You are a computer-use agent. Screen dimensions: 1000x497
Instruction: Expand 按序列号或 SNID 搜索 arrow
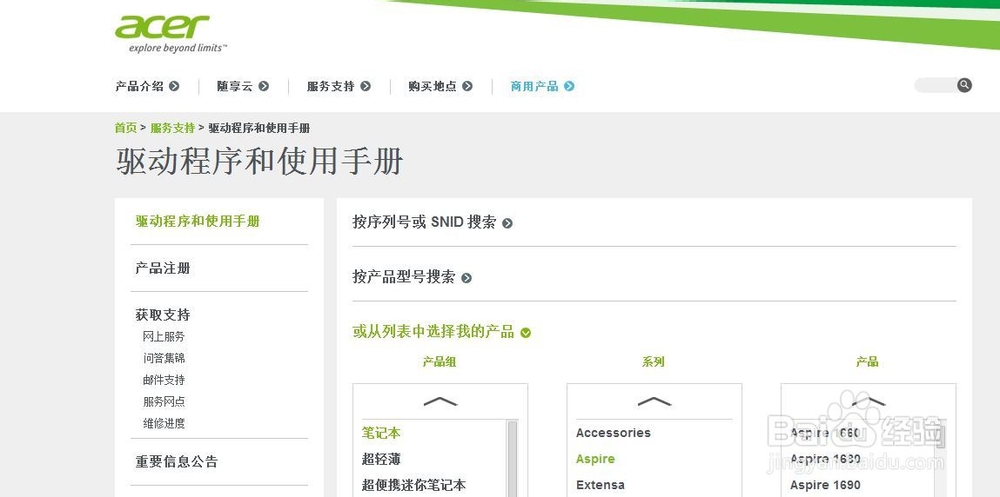coord(507,223)
